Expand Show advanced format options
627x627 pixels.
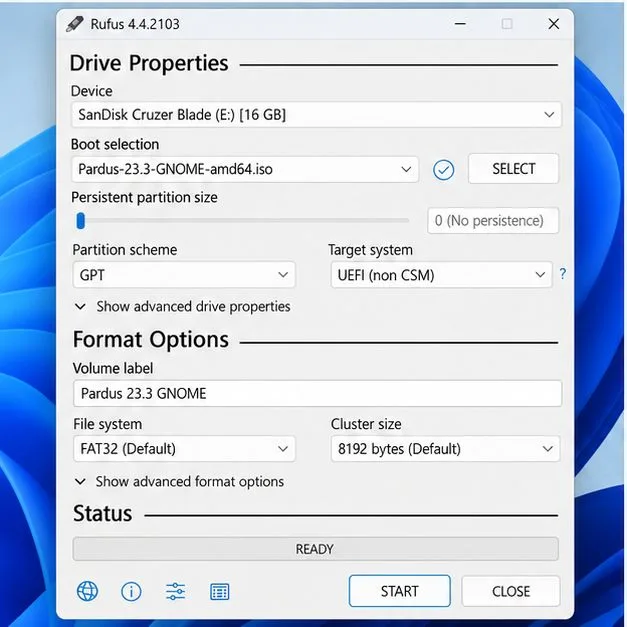tap(180, 481)
